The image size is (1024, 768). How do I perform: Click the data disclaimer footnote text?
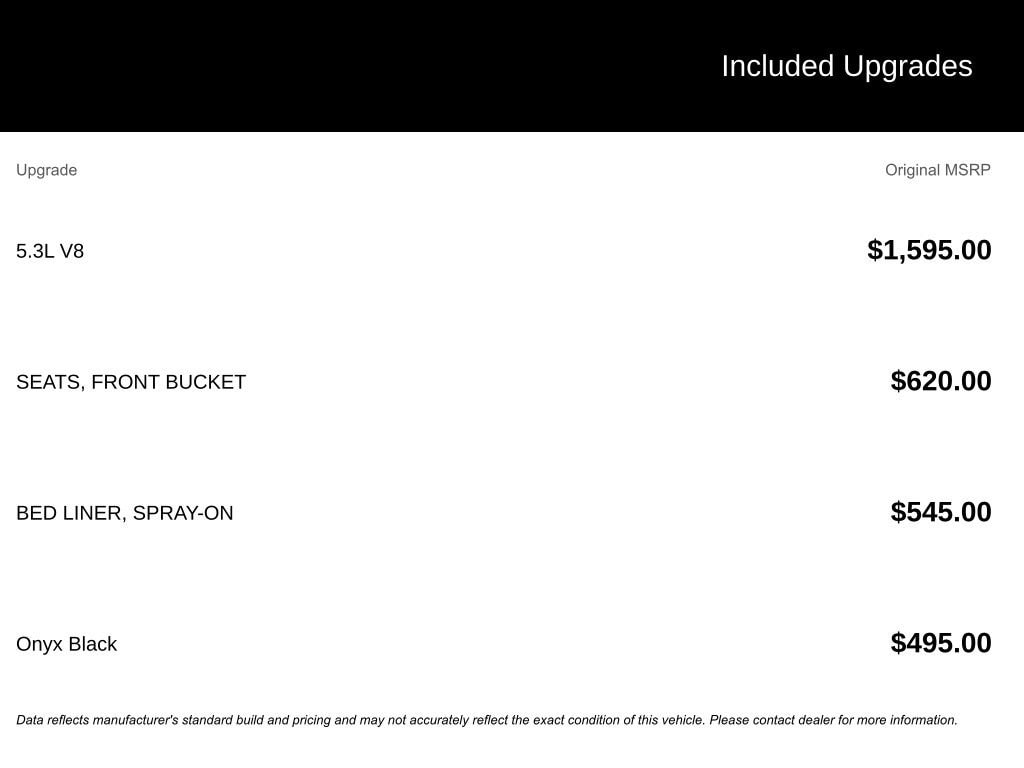pyautogui.click(x=487, y=720)
